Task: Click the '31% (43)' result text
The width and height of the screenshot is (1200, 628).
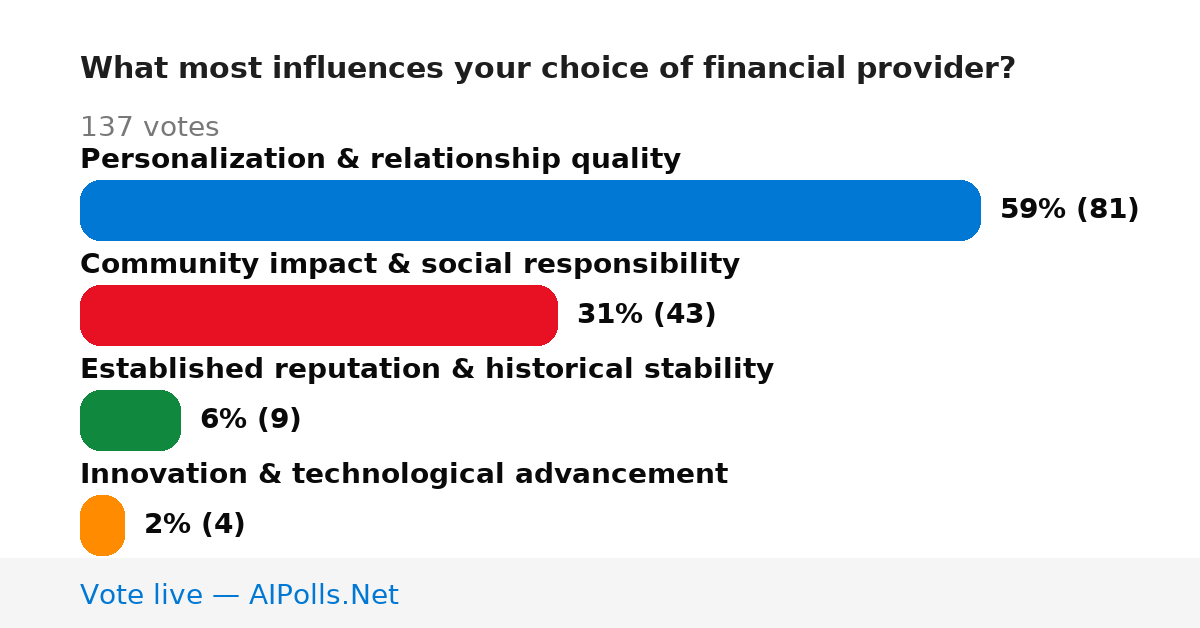Action: 647,314
